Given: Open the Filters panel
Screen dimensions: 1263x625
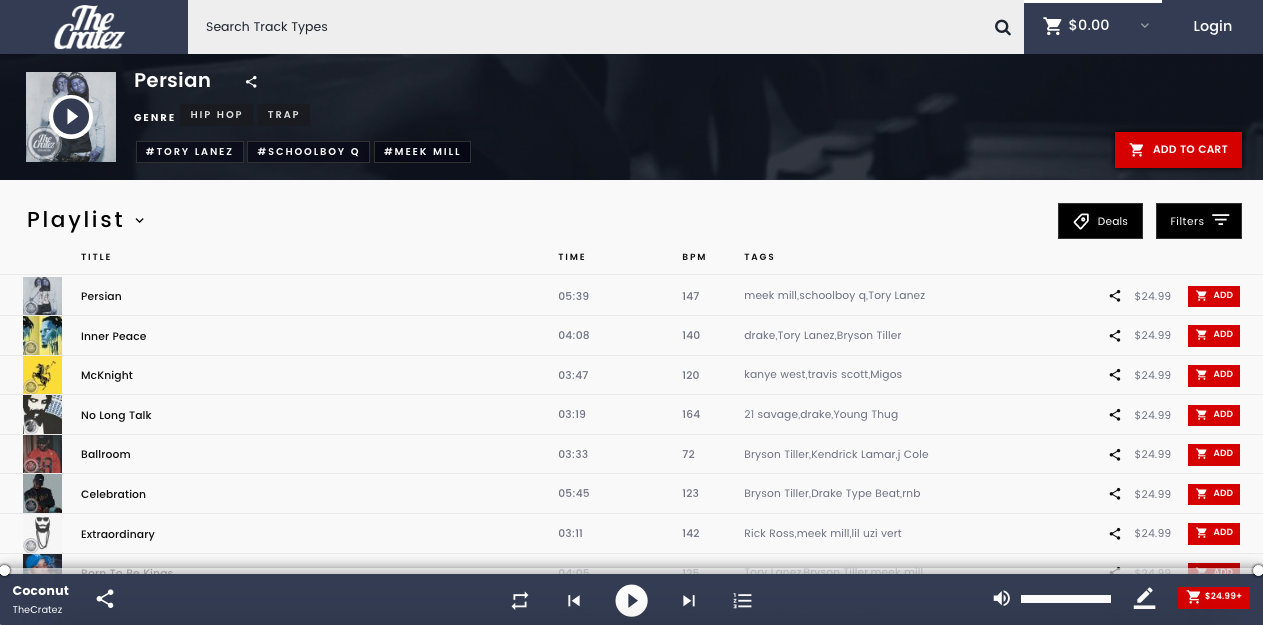Looking at the screenshot, I should (x=1199, y=221).
